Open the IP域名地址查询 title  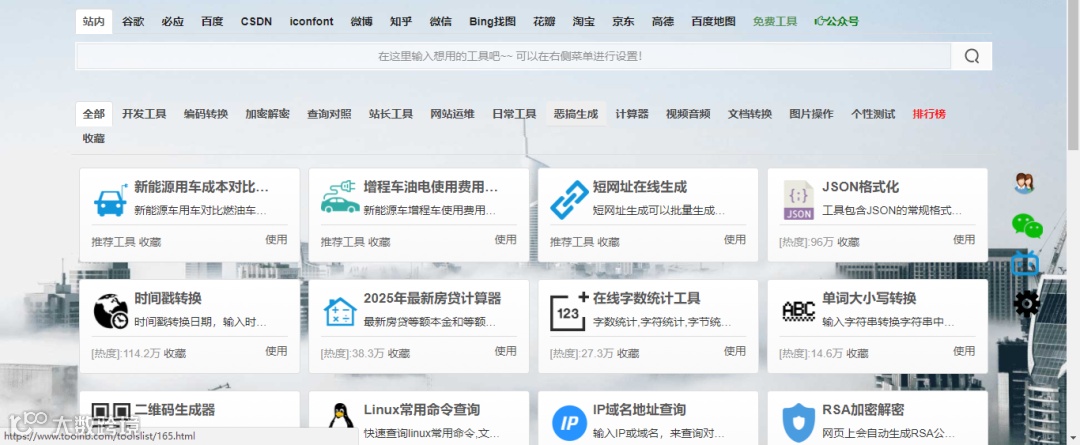[639, 410]
